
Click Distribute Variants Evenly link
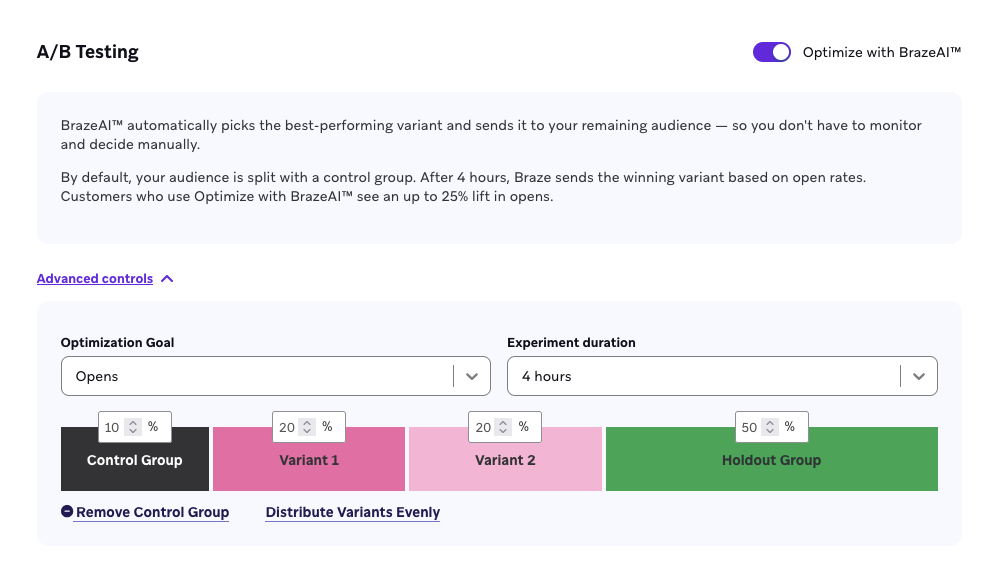coord(353,513)
